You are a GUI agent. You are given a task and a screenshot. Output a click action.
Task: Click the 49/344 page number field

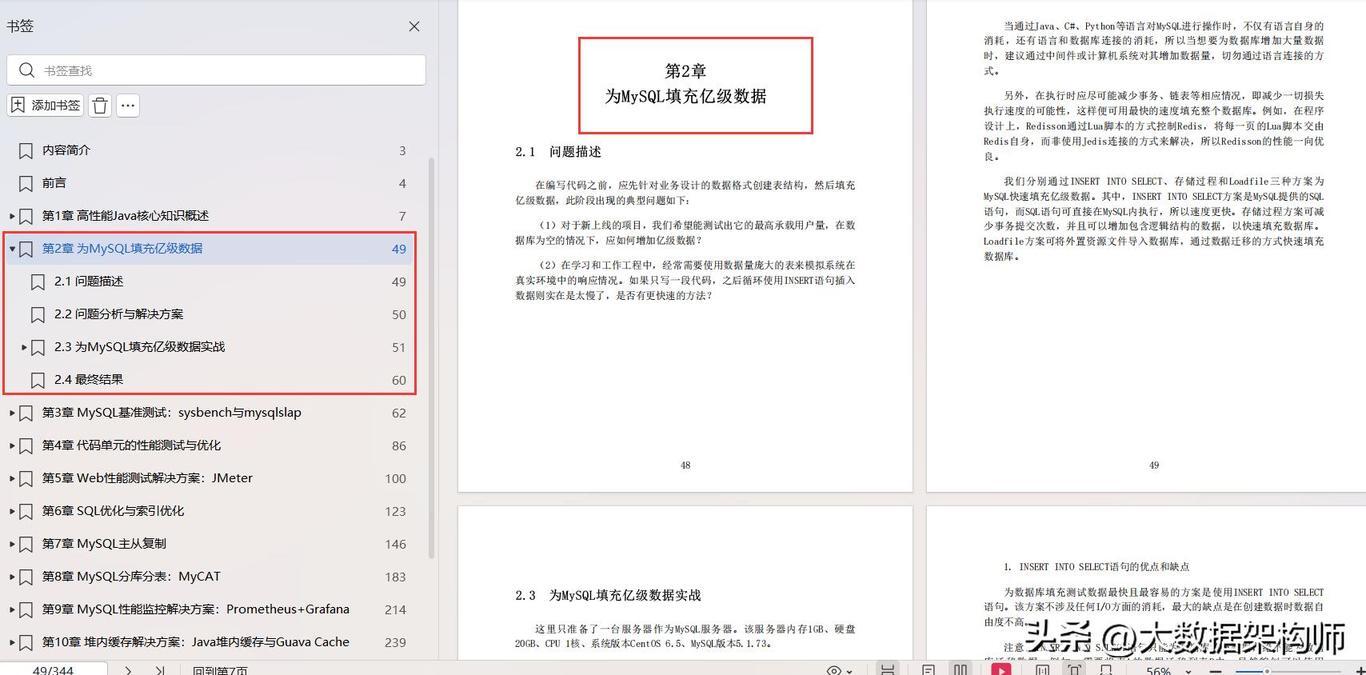pos(53,670)
